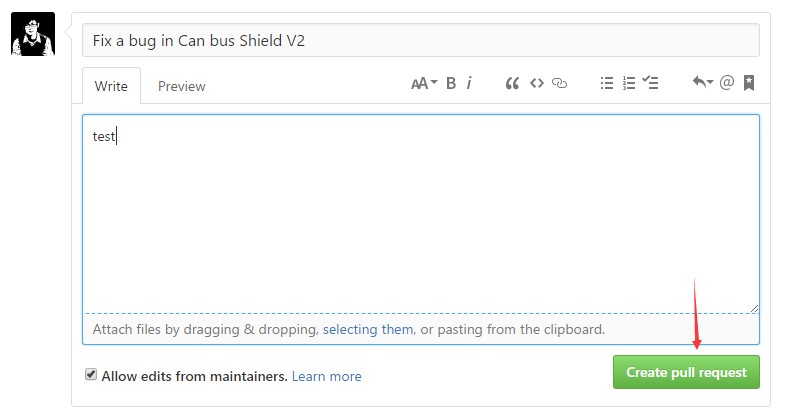Click the user avatar thumbnail
792x418 pixels.
[33, 34]
